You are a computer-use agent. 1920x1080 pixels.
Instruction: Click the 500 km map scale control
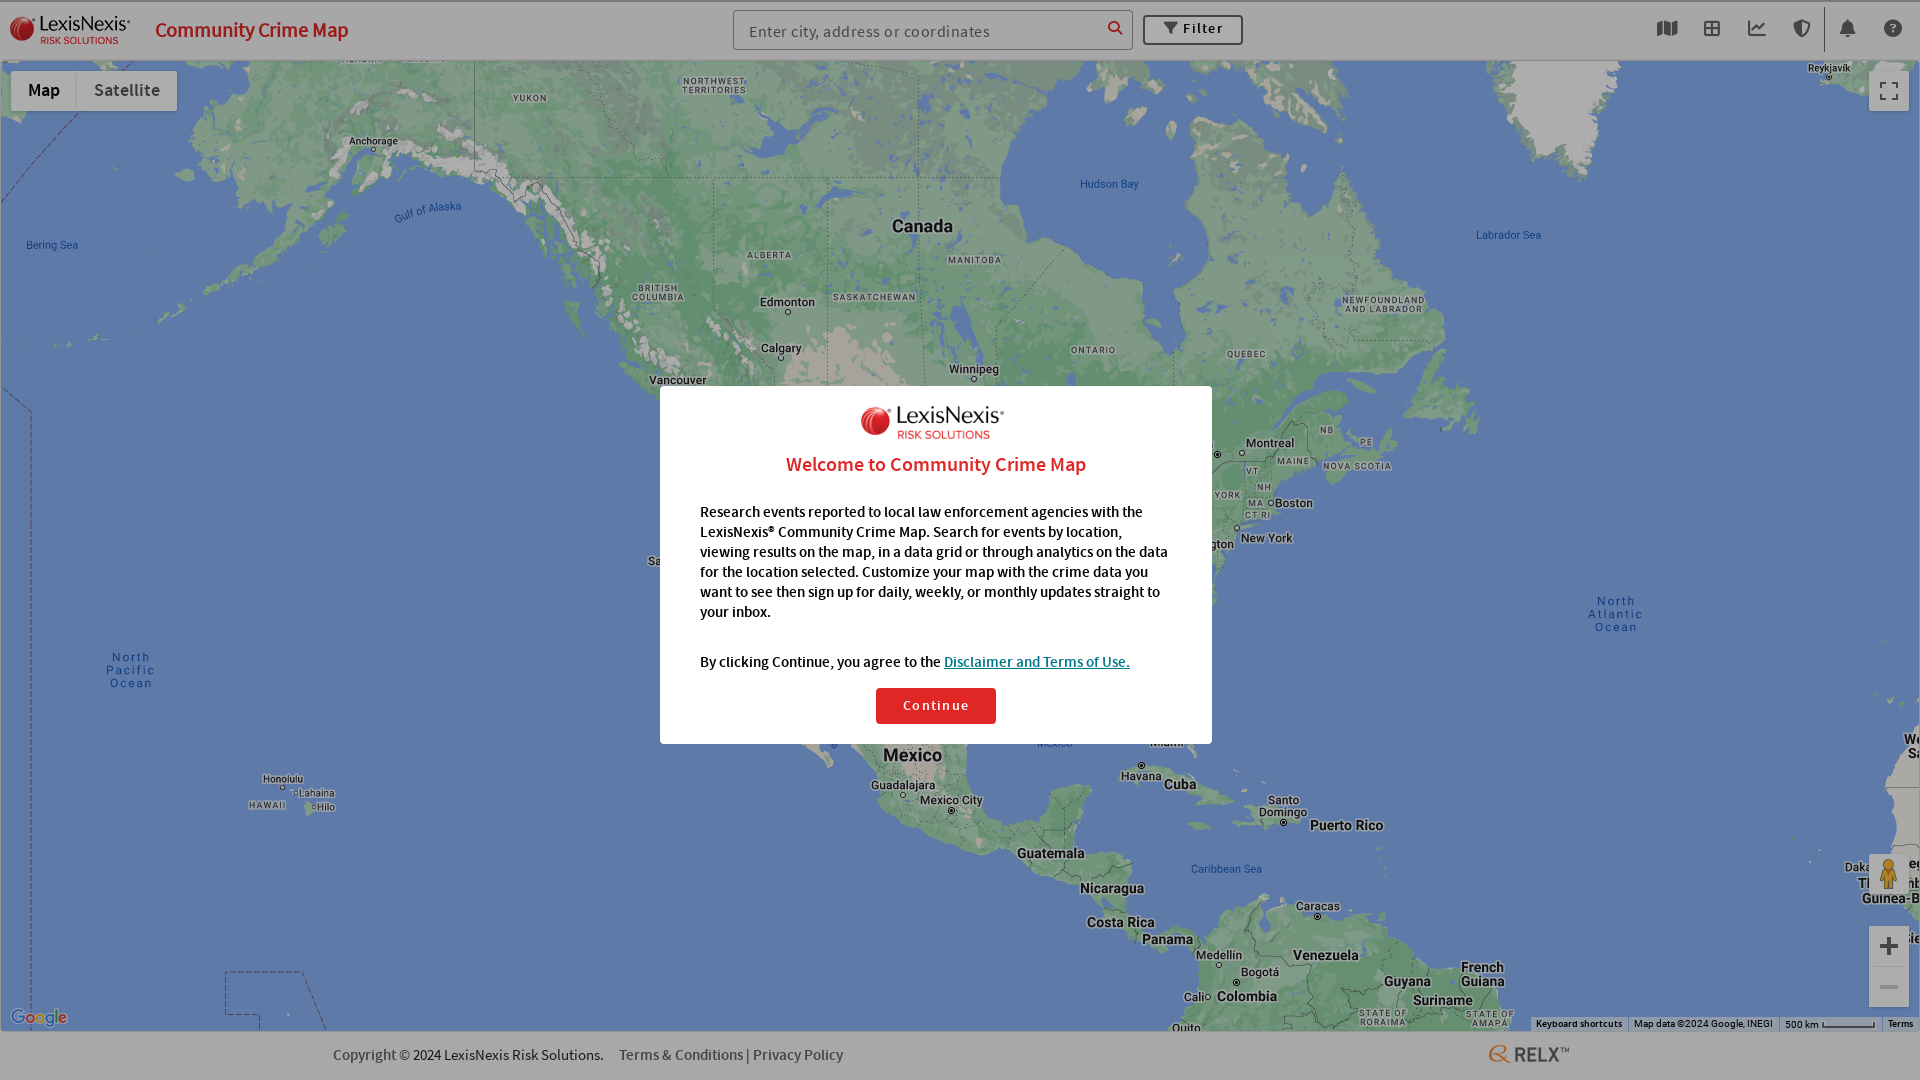pos(1829,1024)
